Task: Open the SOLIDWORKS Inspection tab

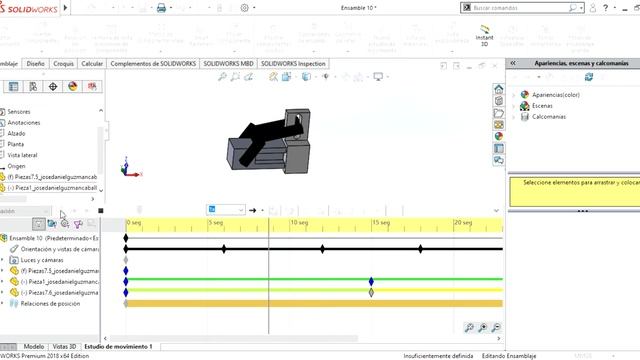Action: point(293,64)
